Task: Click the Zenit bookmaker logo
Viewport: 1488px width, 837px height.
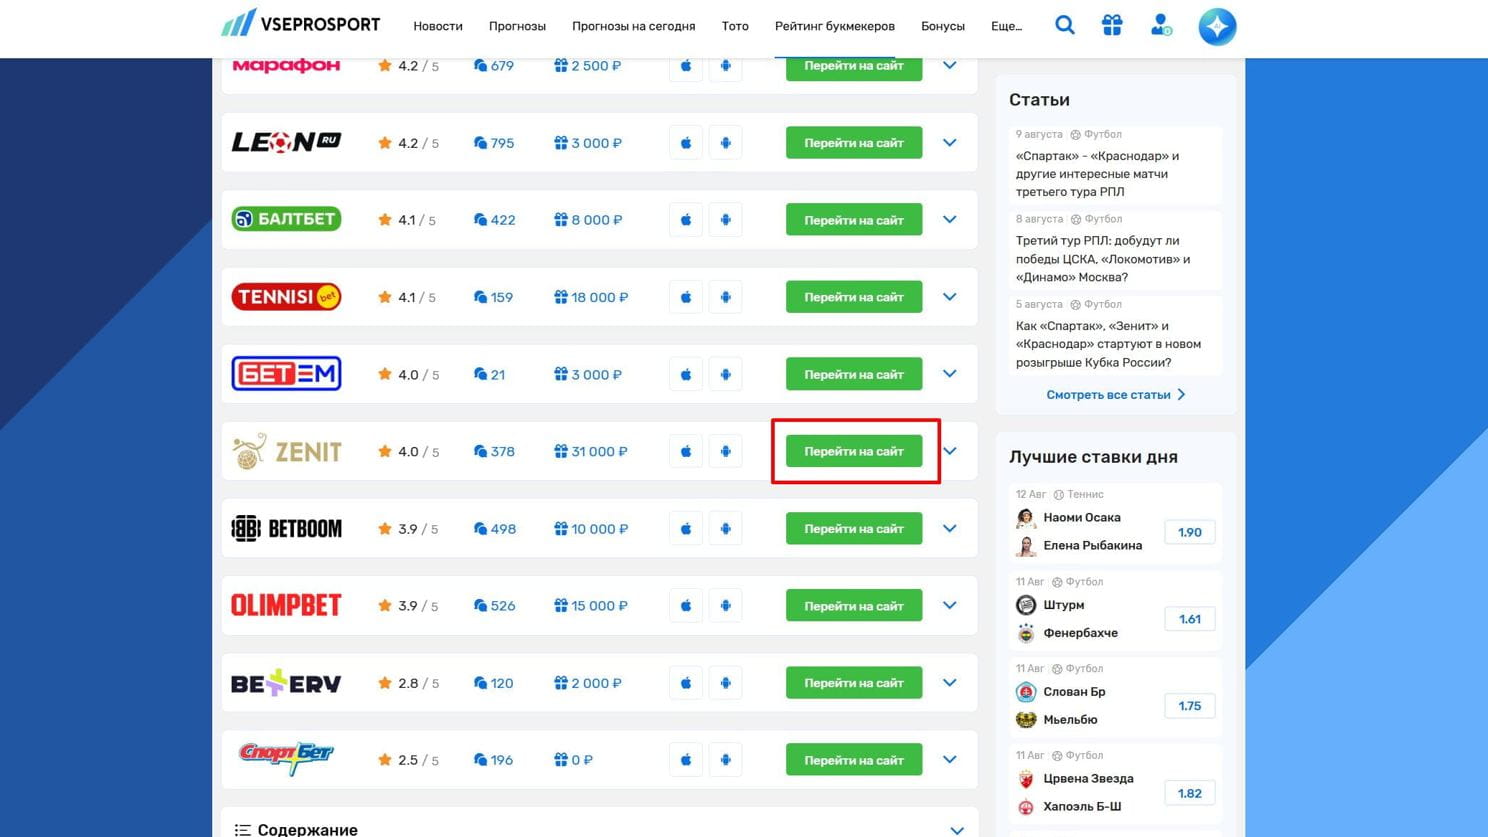Action: pyautogui.click(x=286, y=451)
